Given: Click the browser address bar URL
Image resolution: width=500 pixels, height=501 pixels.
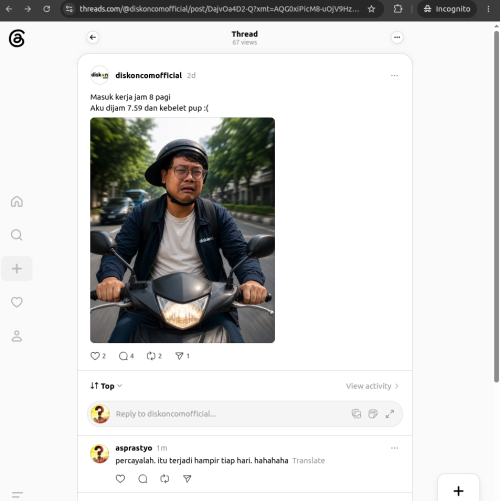Looking at the screenshot, I should coord(219,9).
